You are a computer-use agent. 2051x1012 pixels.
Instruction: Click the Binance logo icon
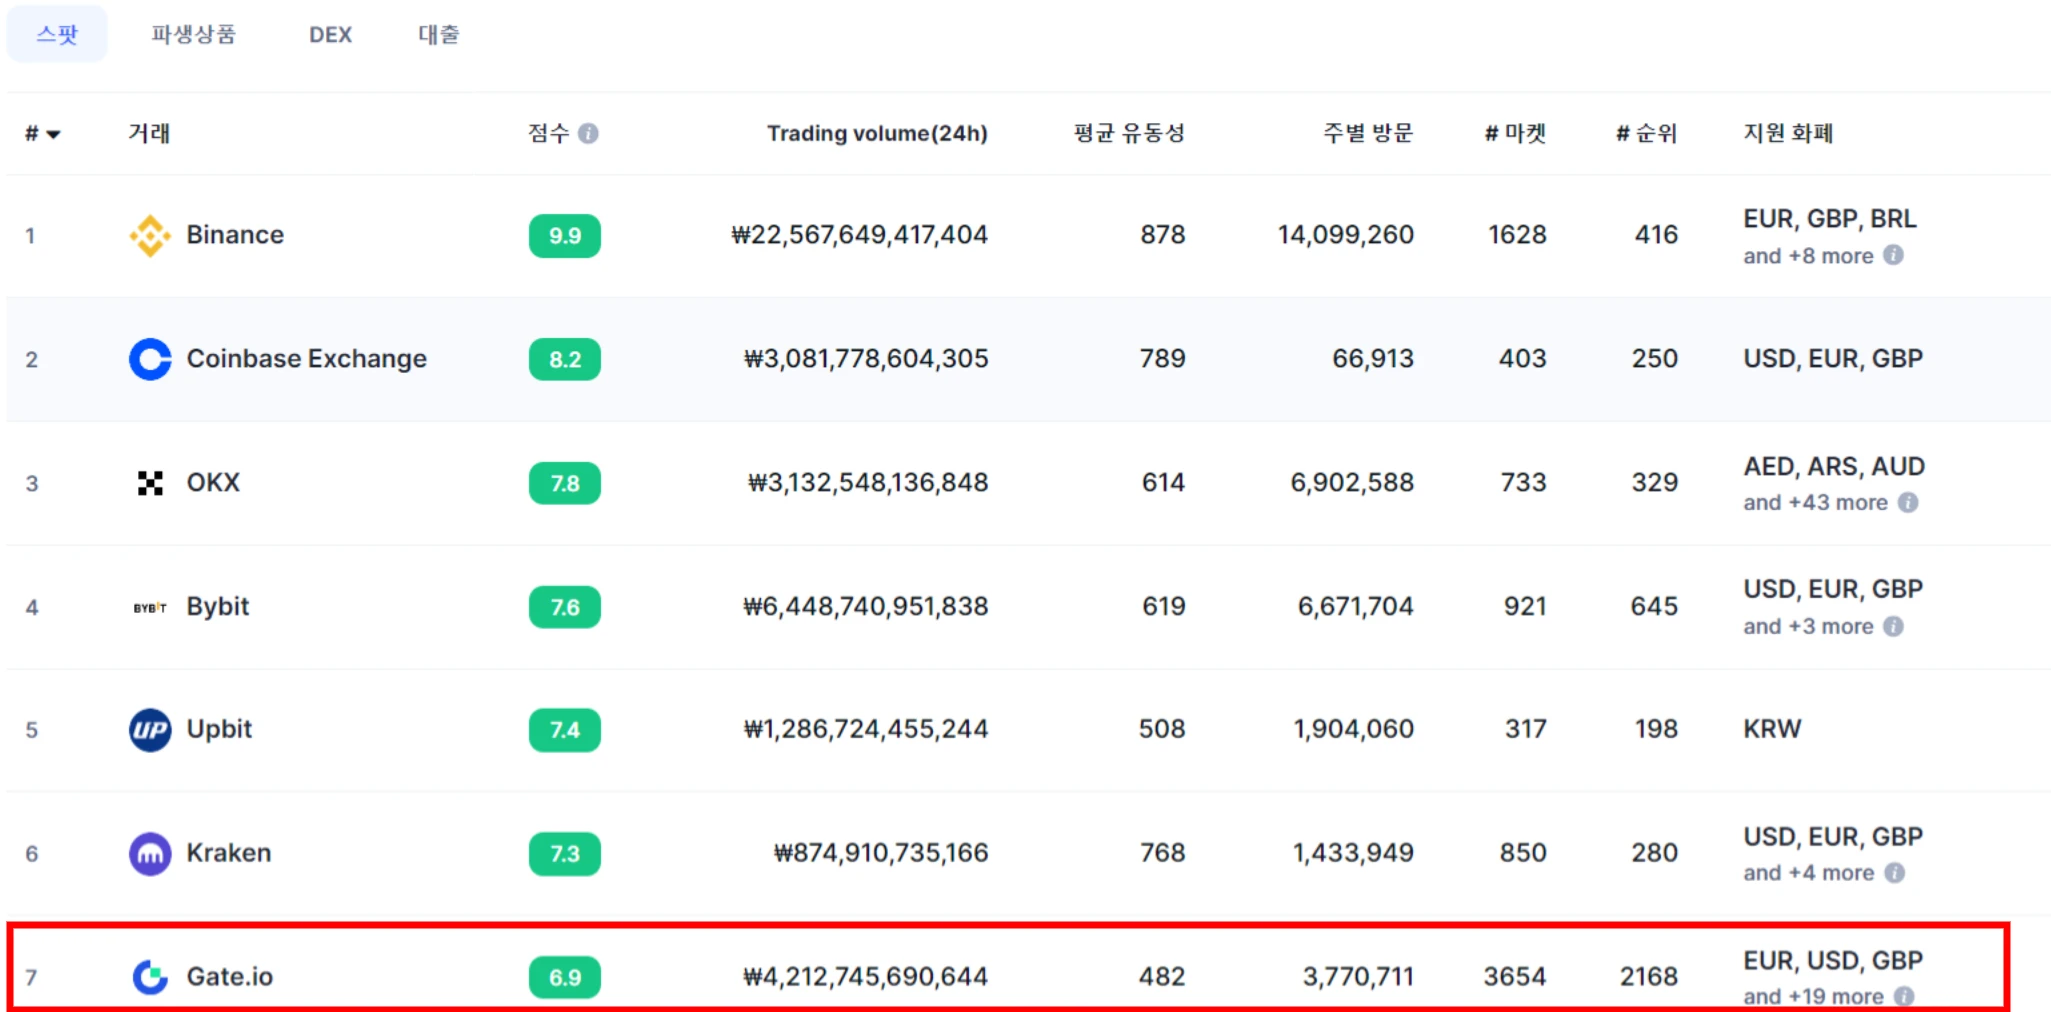[150, 235]
